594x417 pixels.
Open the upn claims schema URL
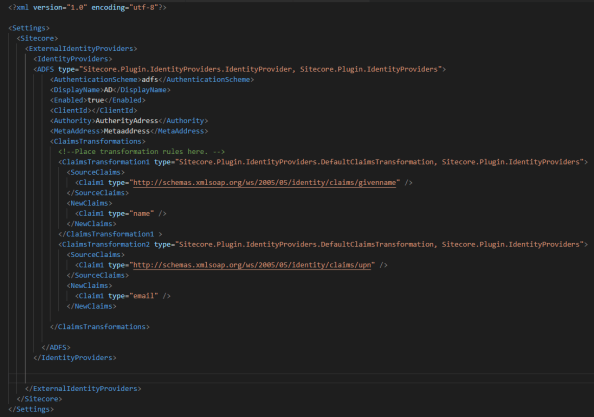[252, 265]
